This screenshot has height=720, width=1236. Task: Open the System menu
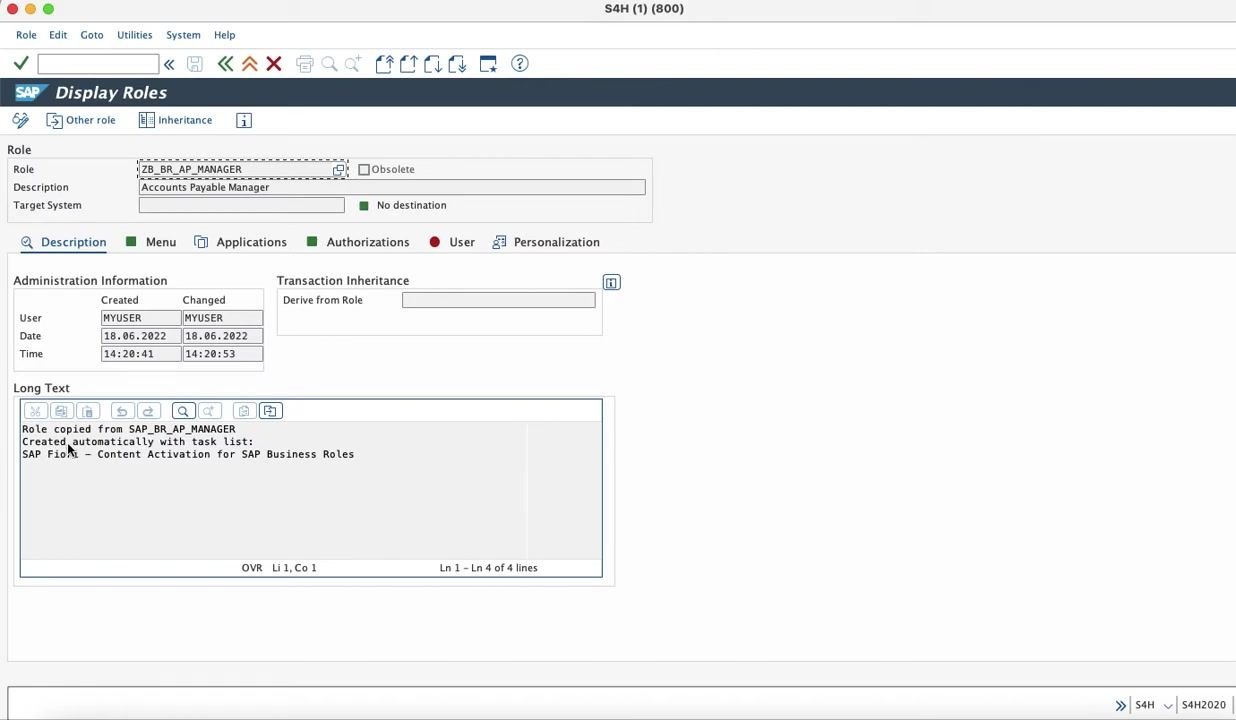[183, 35]
